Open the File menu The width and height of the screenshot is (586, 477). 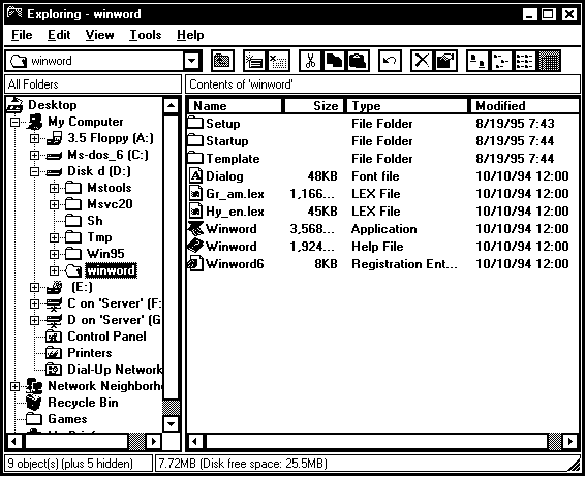tap(22, 35)
